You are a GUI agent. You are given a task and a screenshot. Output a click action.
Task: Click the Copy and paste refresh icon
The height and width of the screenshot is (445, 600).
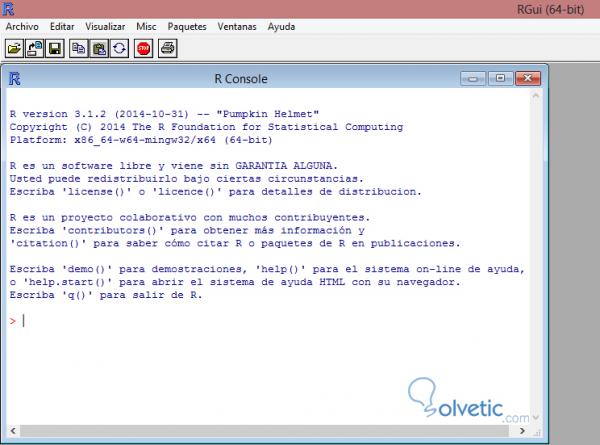[x=119, y=49]
